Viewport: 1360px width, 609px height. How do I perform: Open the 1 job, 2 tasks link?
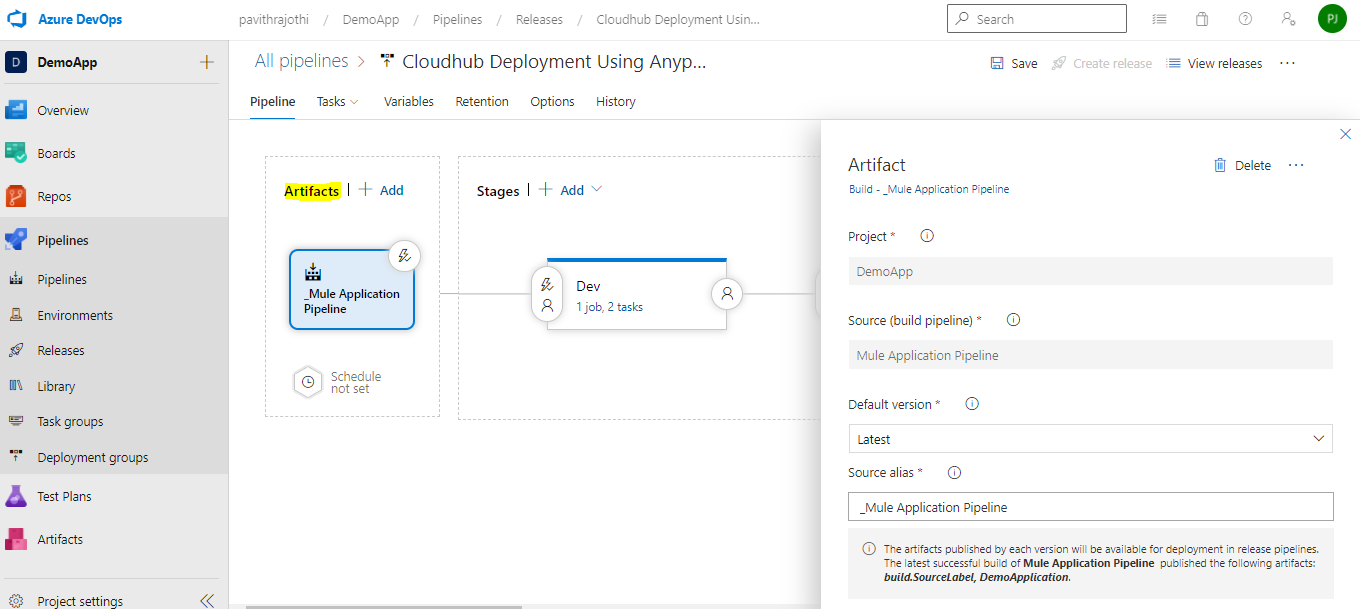(x=609, y=307)
